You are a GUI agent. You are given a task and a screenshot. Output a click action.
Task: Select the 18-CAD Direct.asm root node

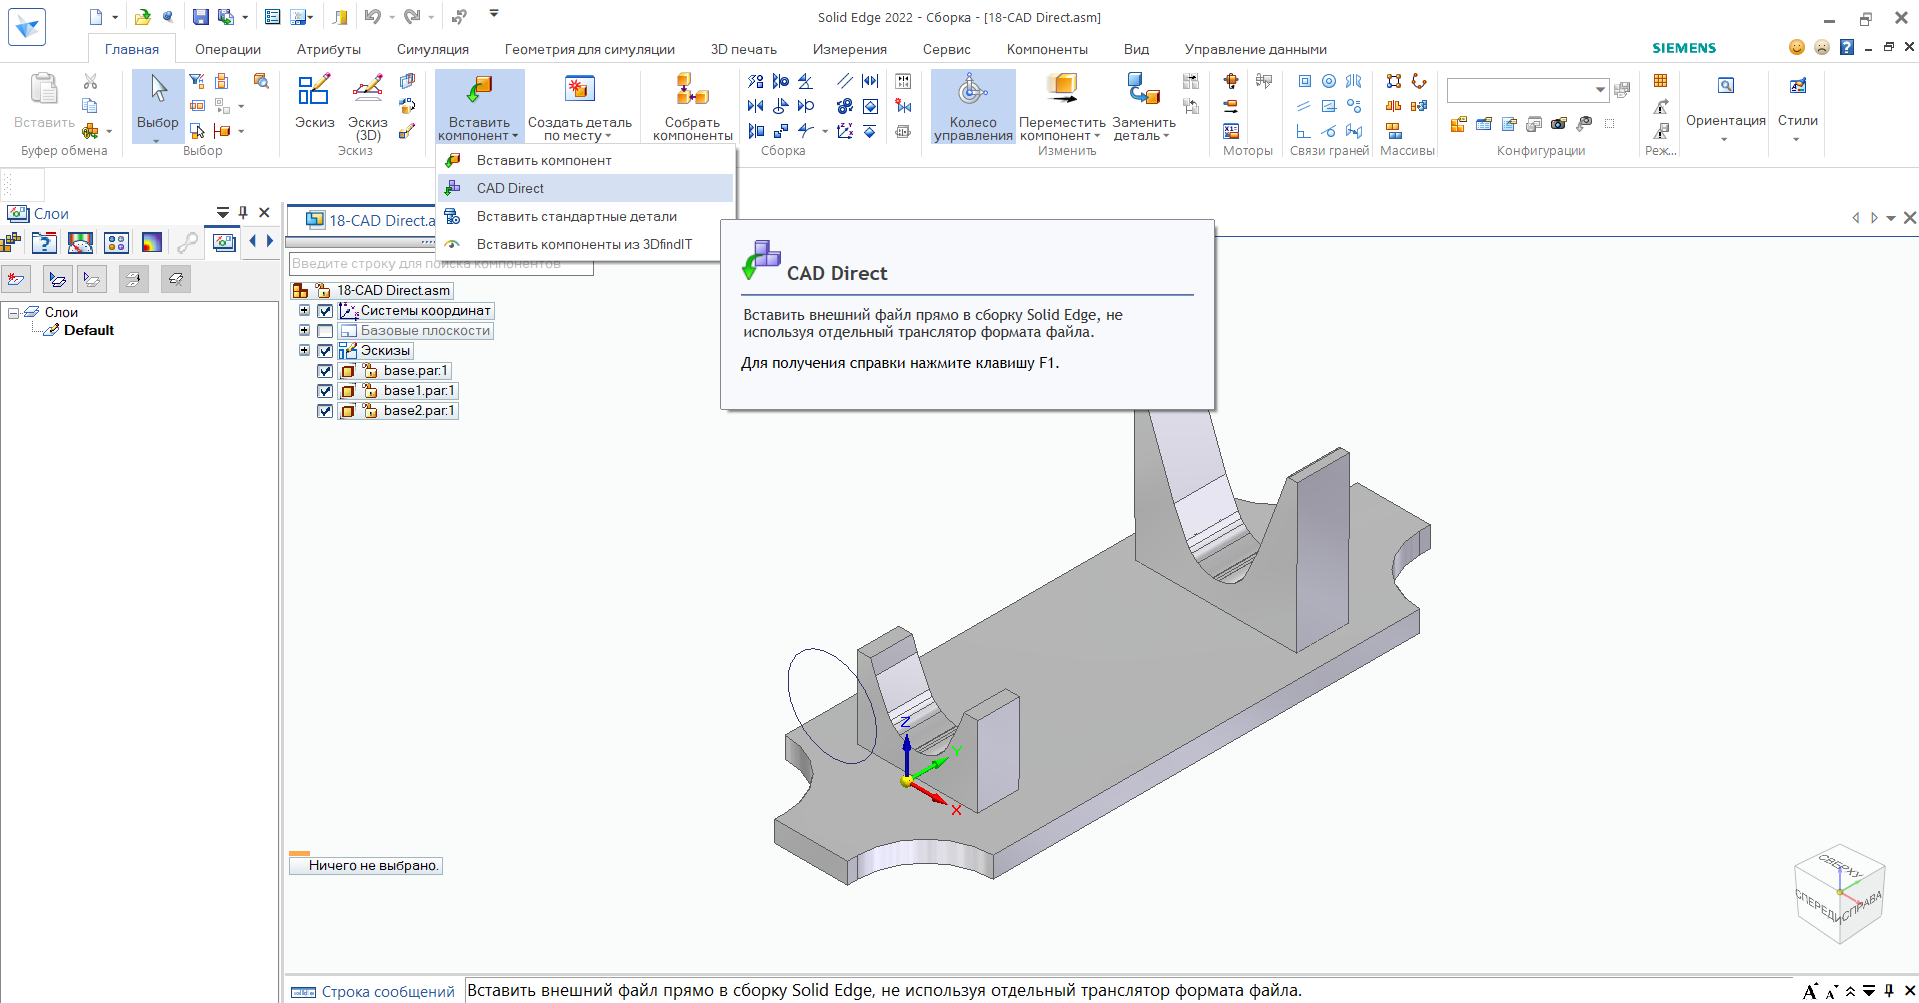point(393,291)
